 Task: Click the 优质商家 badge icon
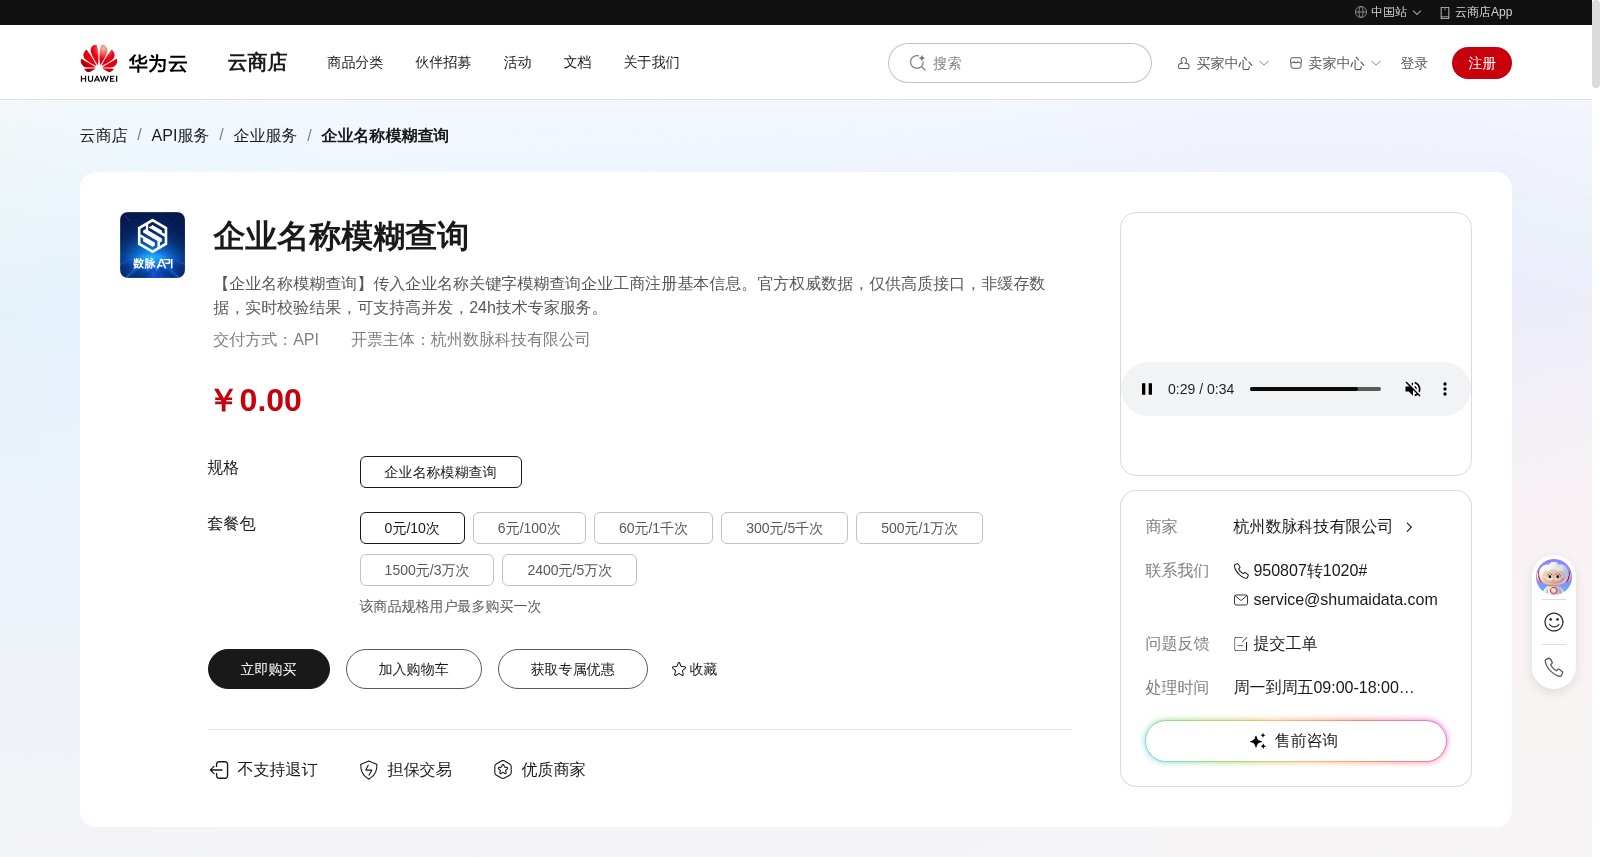[503, 770]
